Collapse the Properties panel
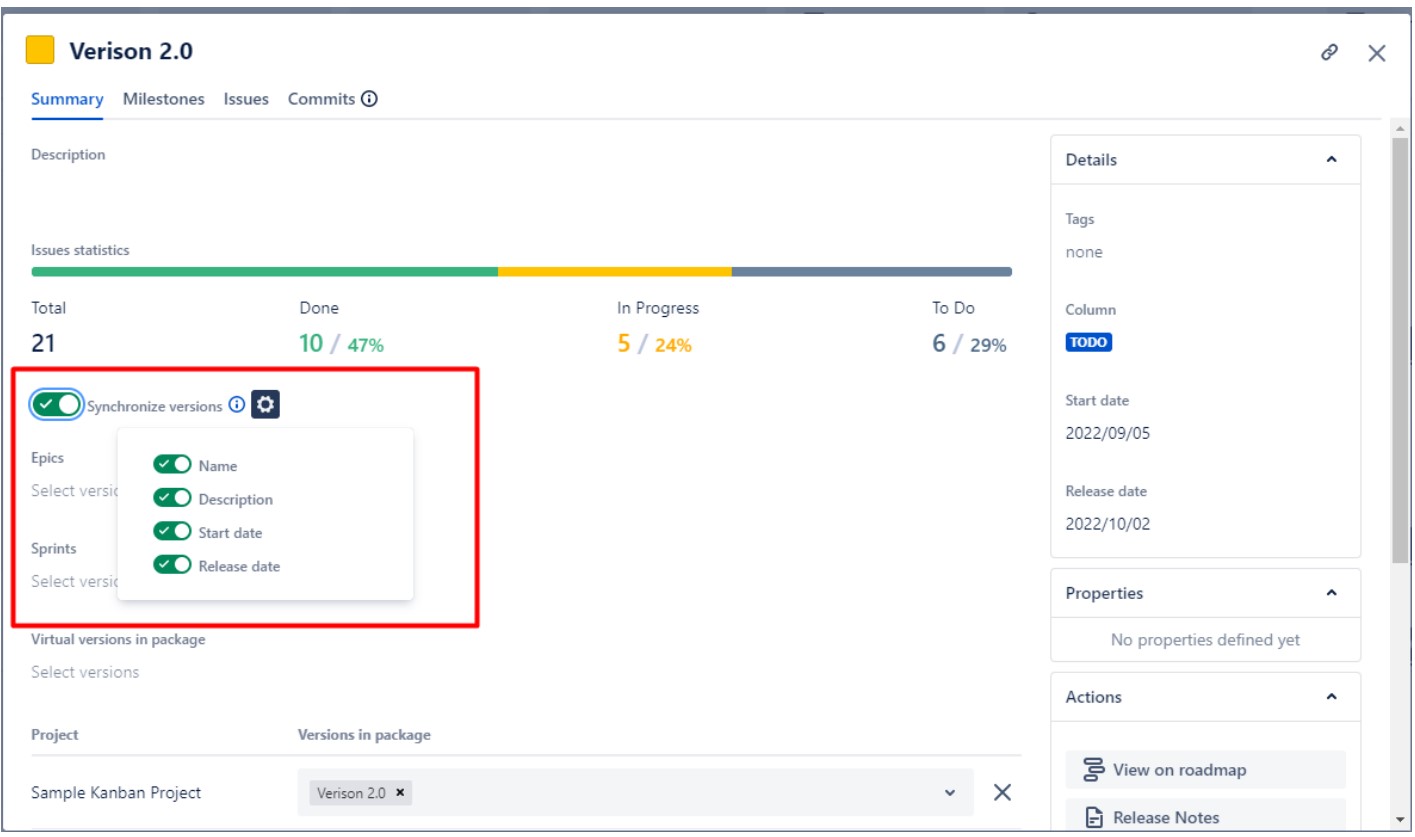Image resolution: width=1415 pixels, height=837 pixels. (1331, 593)
